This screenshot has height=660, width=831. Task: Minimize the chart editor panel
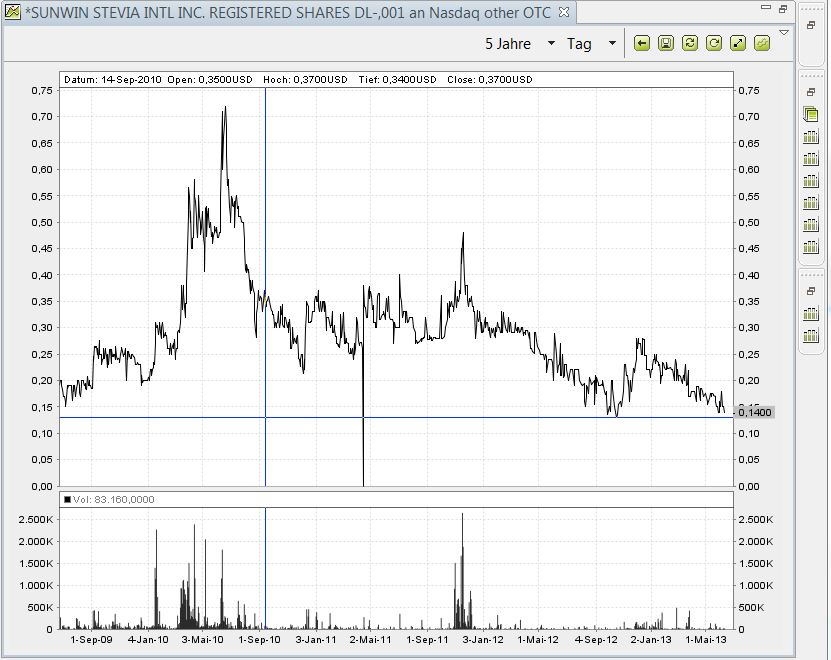(765, 8)
